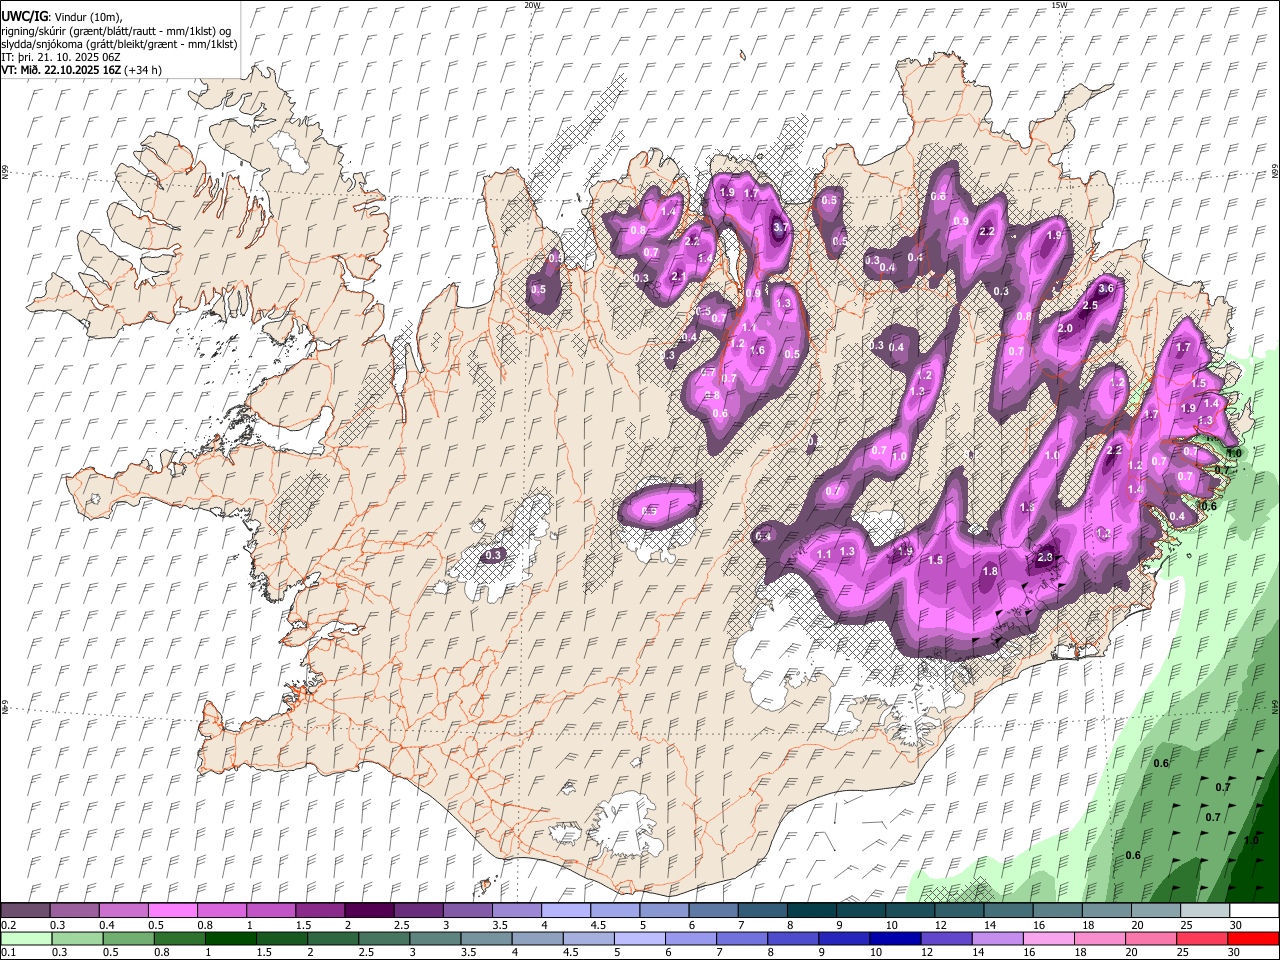Screen dimensions: 1280x960
Task: Select the bottom-row gray-green swatch labeled 3
Action: 435,938
